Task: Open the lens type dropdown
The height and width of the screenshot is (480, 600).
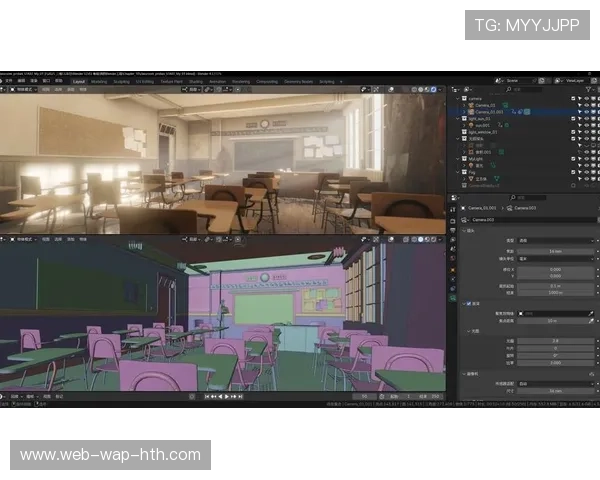Action: (553, 240)
